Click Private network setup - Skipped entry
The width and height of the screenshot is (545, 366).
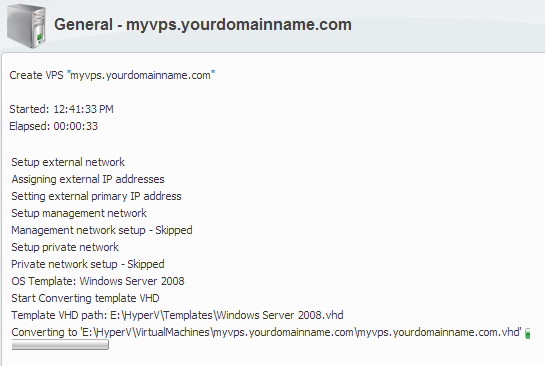(x=88, y=264)
